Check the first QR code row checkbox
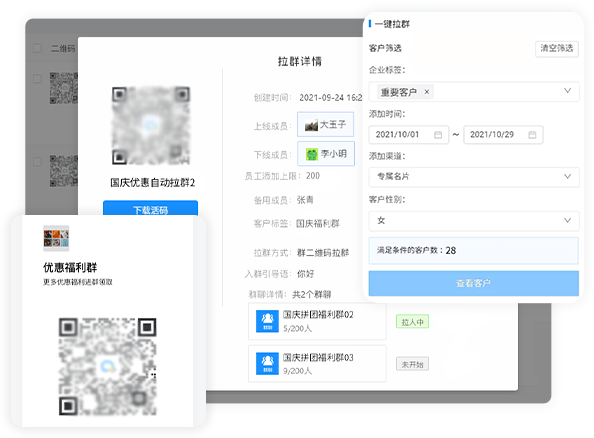 (37, 79)
